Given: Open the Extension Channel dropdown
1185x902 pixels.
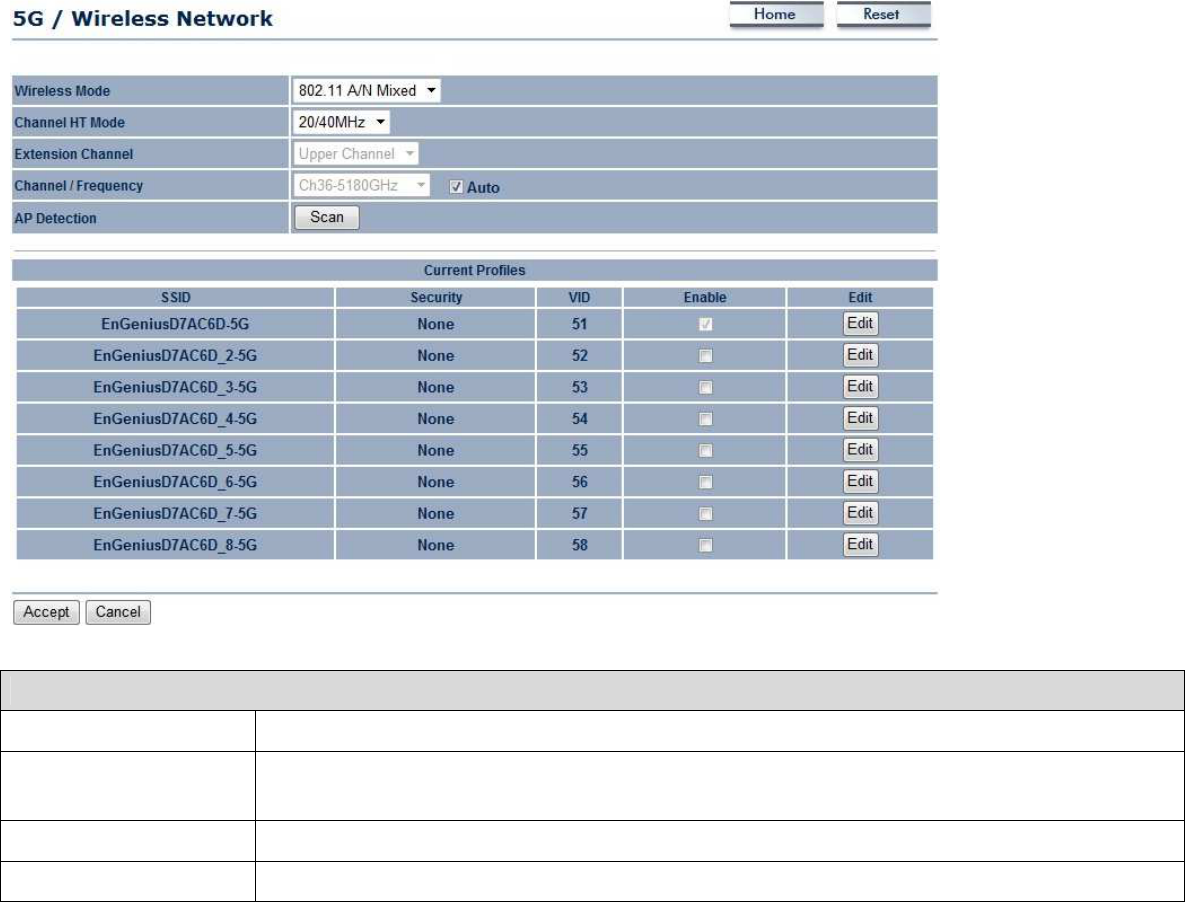Looking at the screenshot, I should 355,153.
